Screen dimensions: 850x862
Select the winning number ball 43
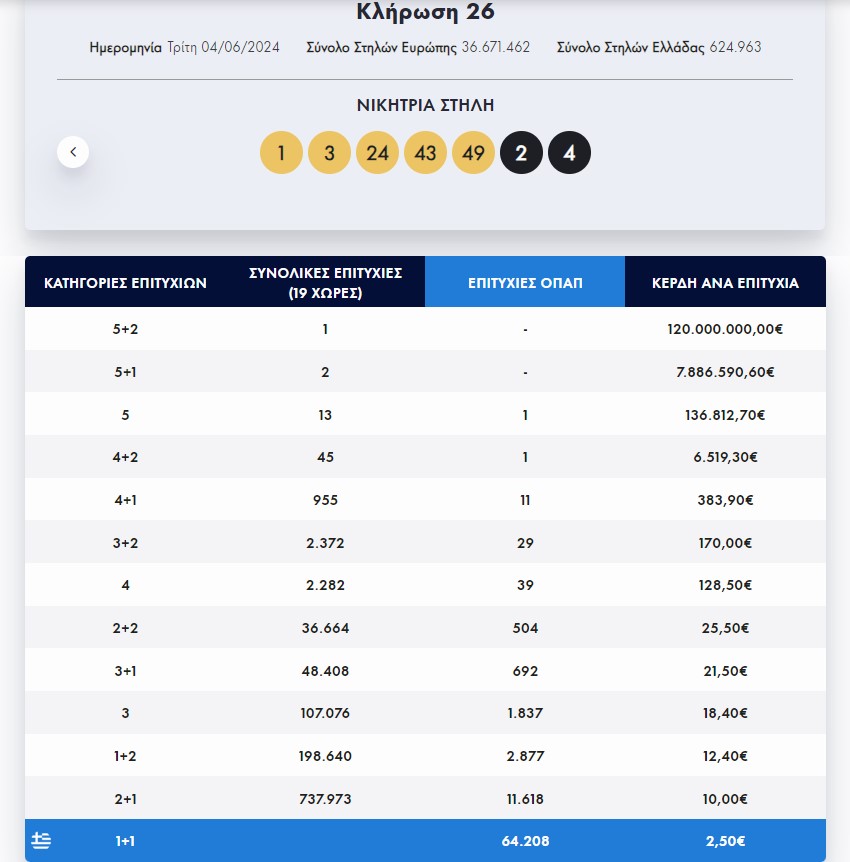425,152
